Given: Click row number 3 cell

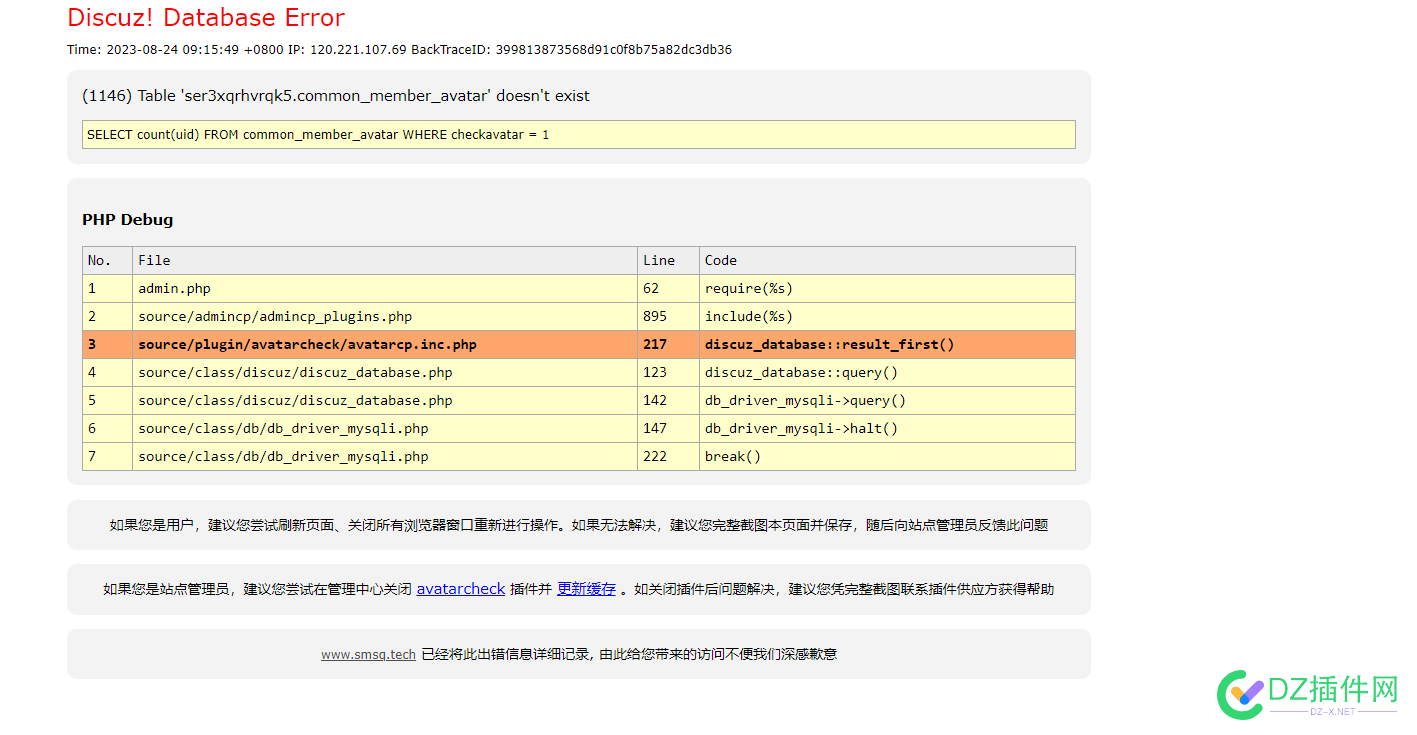Looking at the screenshot, I should pos(107,344).
